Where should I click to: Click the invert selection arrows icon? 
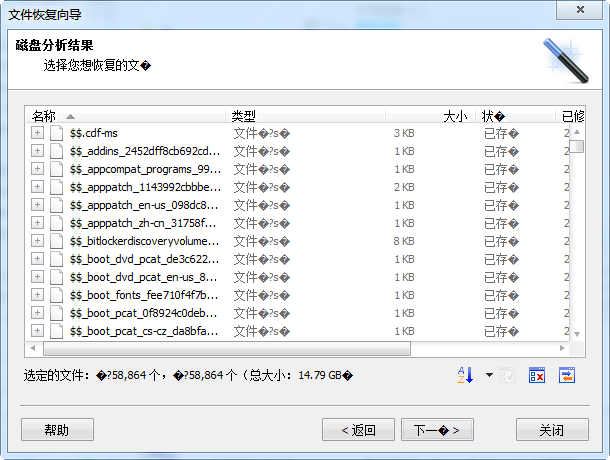(x=567, y=375)
